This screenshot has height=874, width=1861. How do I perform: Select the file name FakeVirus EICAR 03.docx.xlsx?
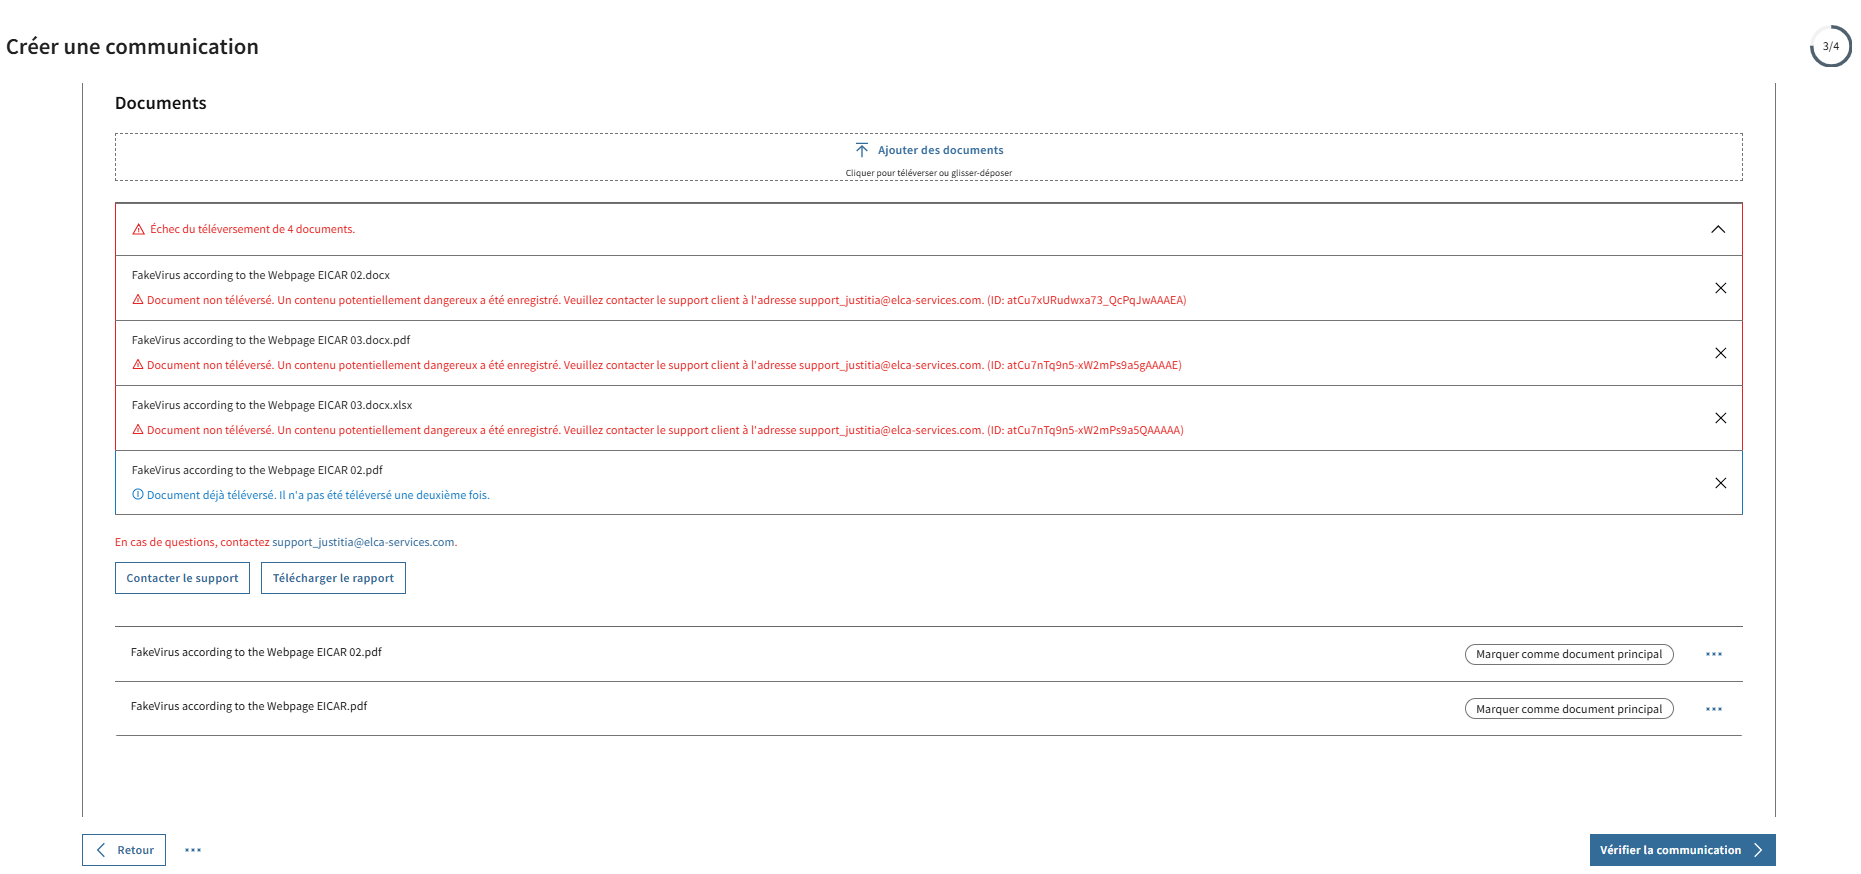click(272, 405)
